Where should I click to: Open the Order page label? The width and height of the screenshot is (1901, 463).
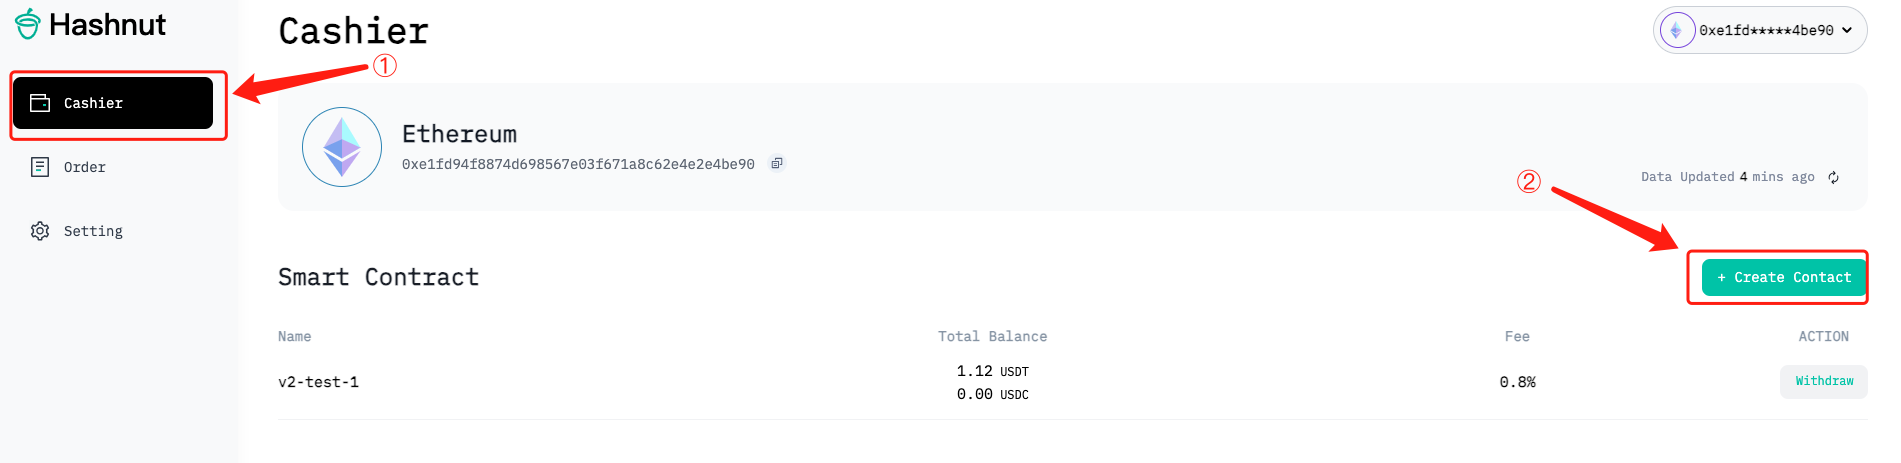[85, 167]
